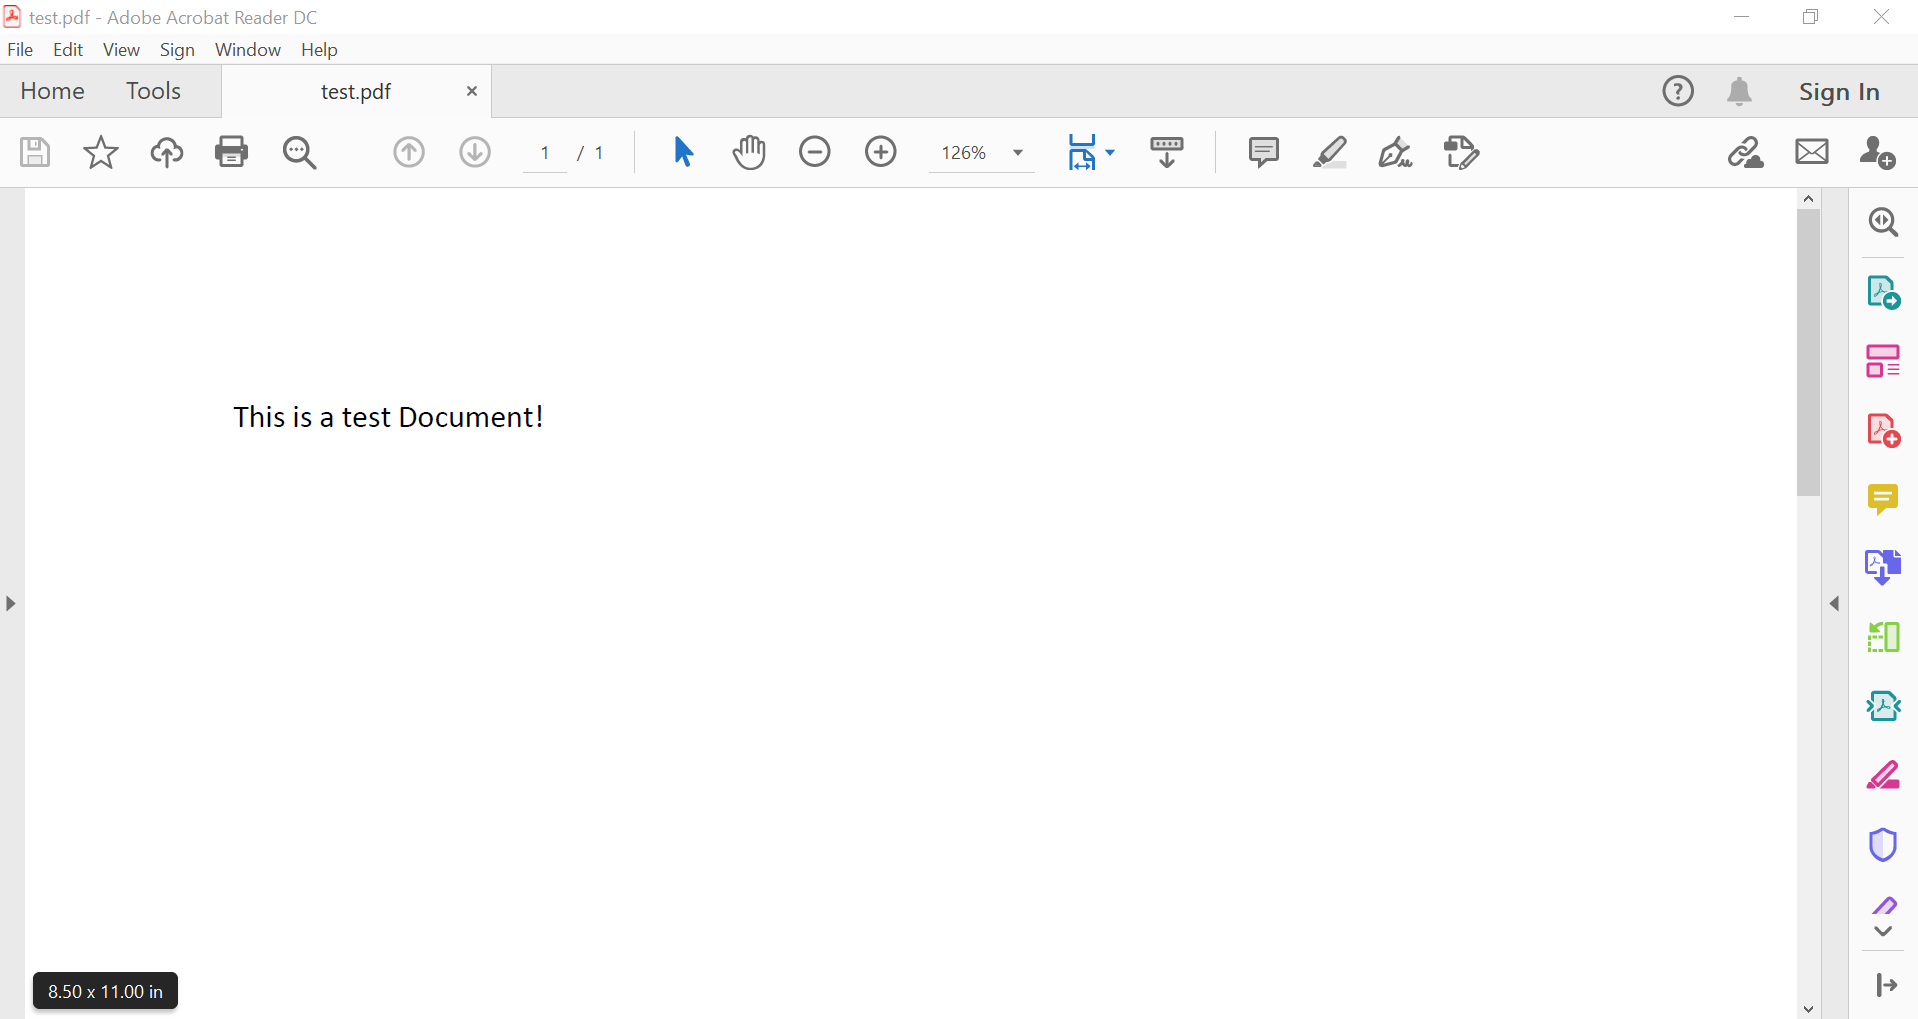Open the Comment tool in right sidebar
This screenshot has width=1918, height=1019.
1884,499
